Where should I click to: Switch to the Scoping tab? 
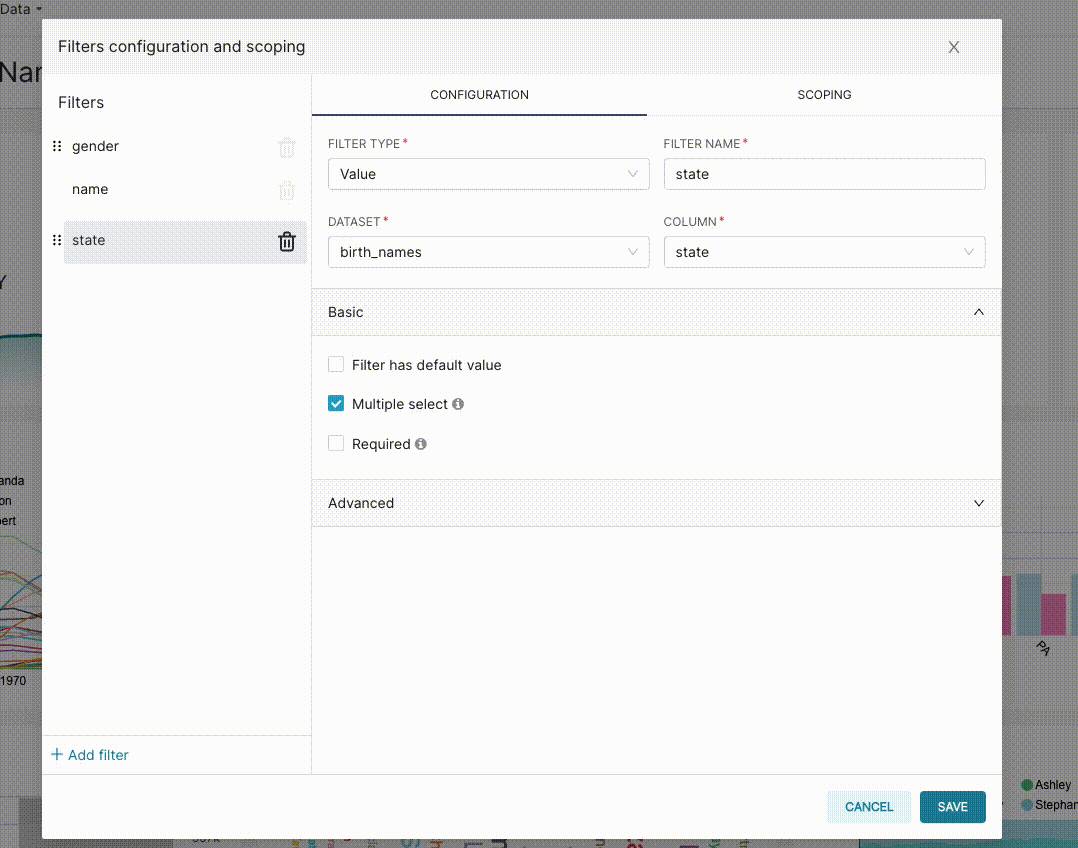click(x=824, y=95)
